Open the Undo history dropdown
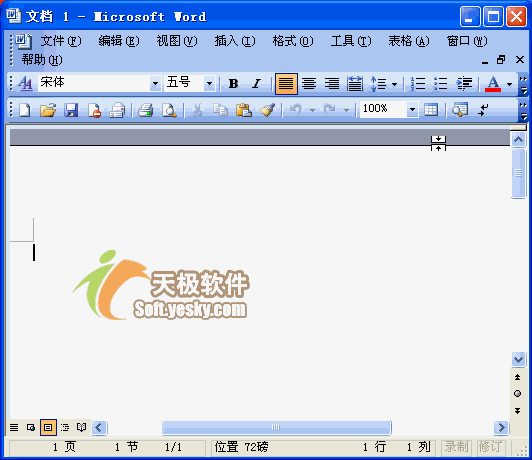This screenshot has height=460, width=532. point(312,110)
